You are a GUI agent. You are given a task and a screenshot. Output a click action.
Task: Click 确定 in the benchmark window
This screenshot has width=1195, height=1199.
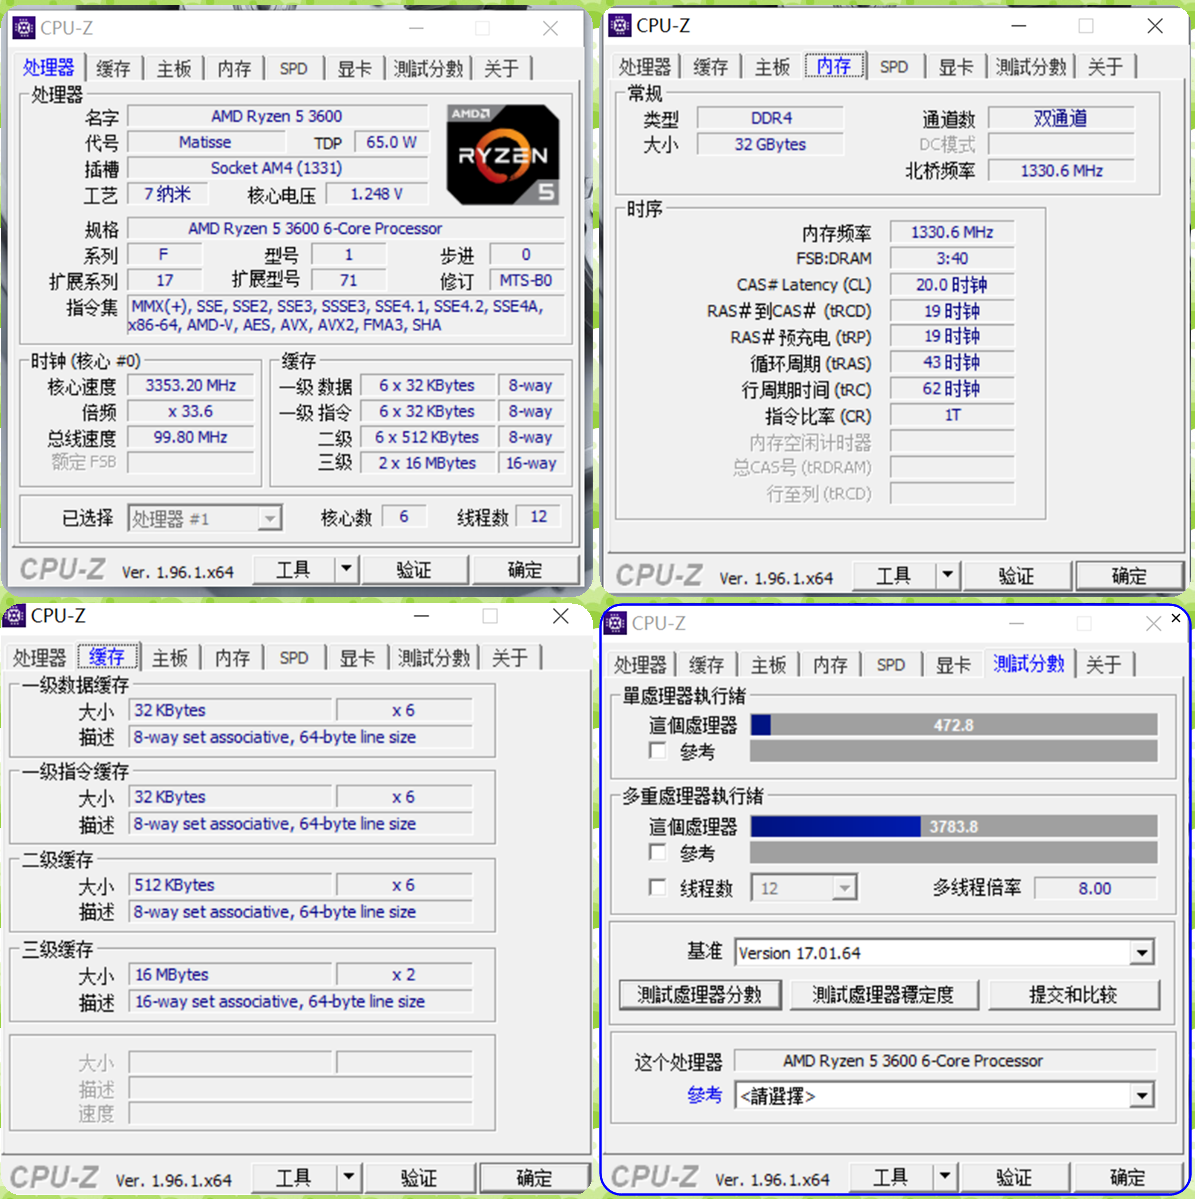pos(1128,1176)
